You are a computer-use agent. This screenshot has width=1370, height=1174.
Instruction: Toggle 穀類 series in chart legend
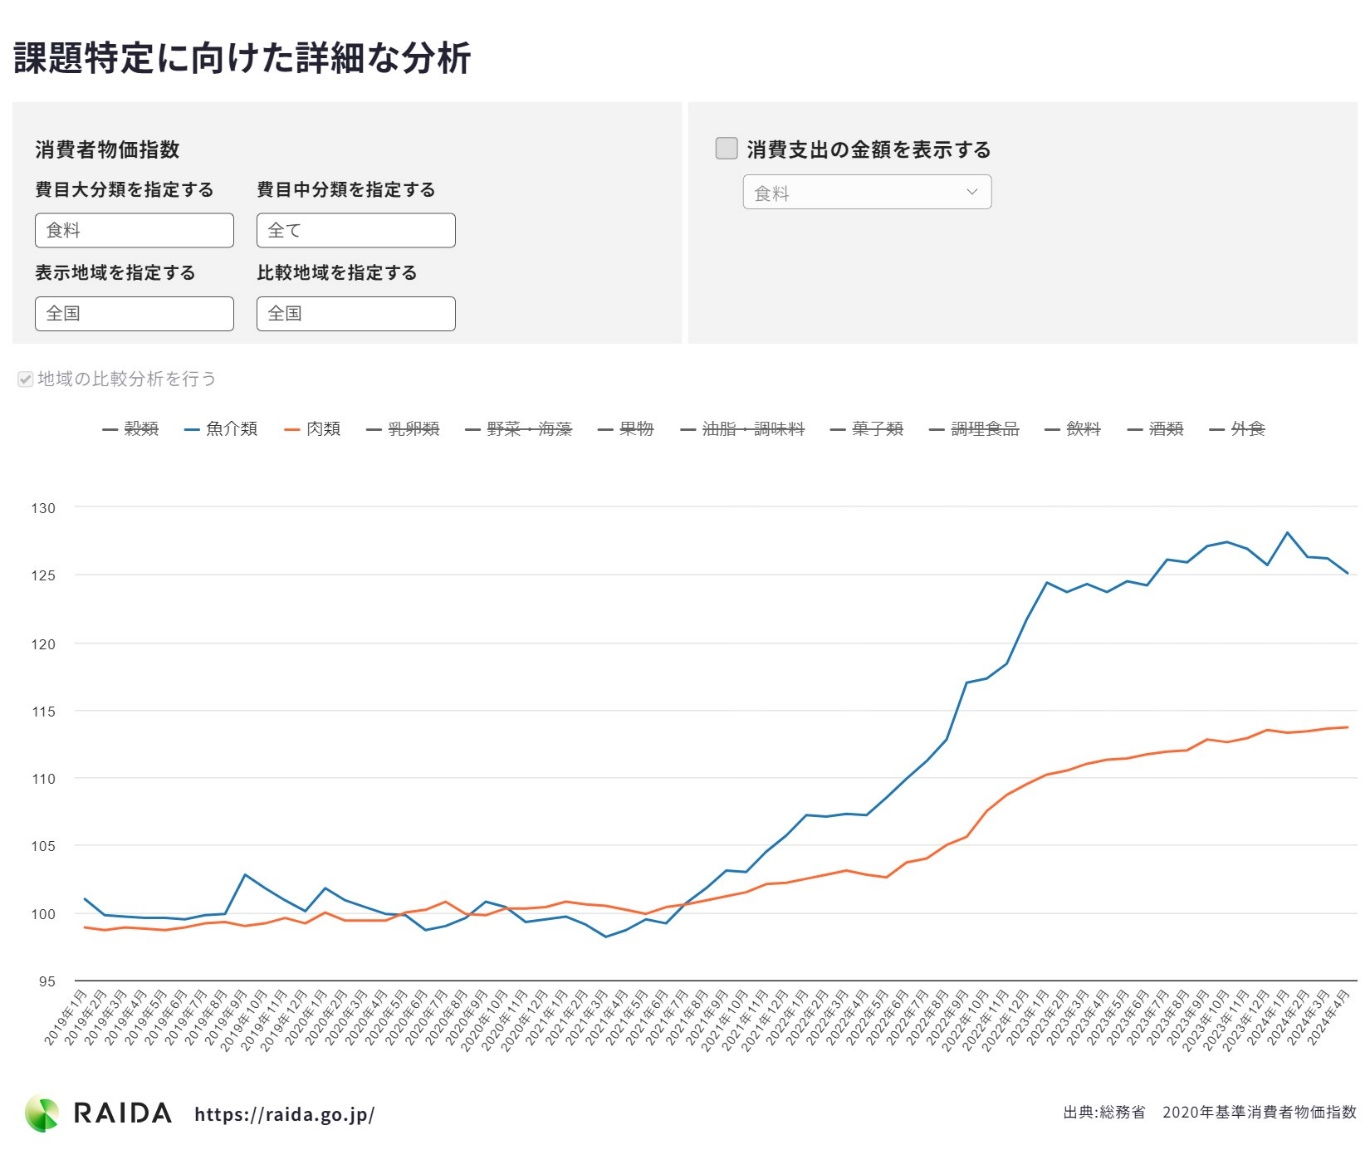pos(131,429)
